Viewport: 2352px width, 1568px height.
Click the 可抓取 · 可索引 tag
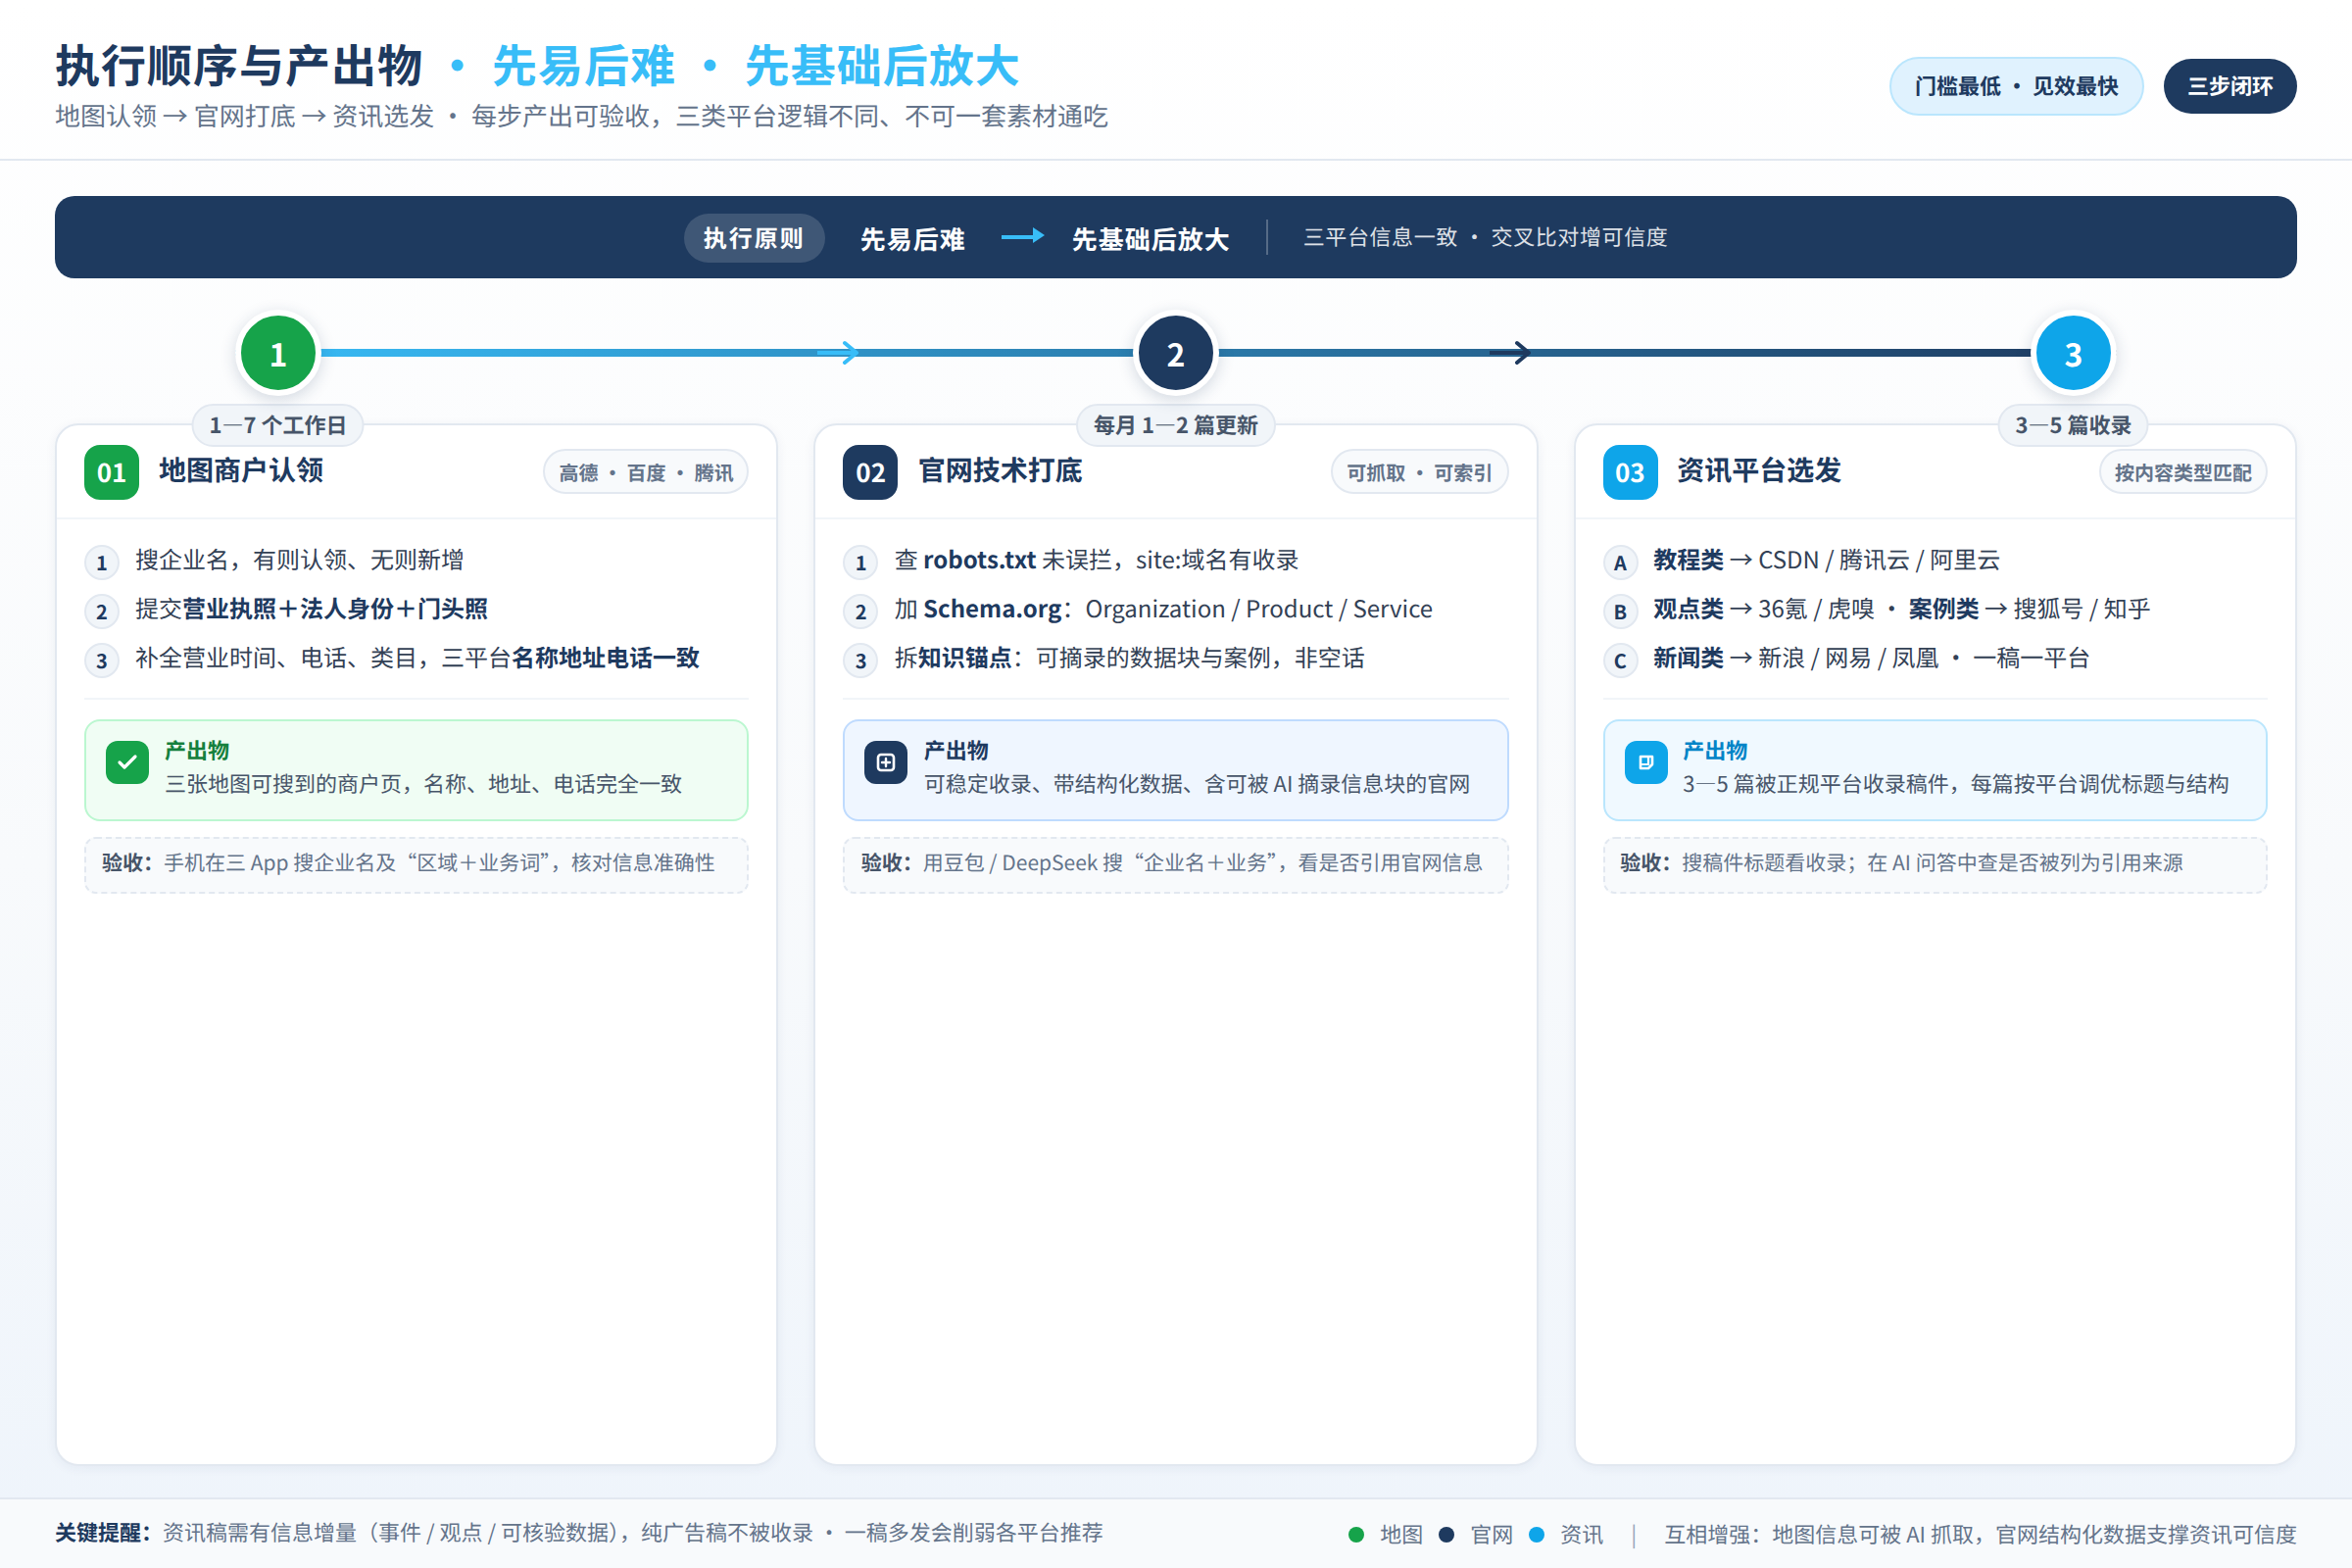[x=1419, y=472]
